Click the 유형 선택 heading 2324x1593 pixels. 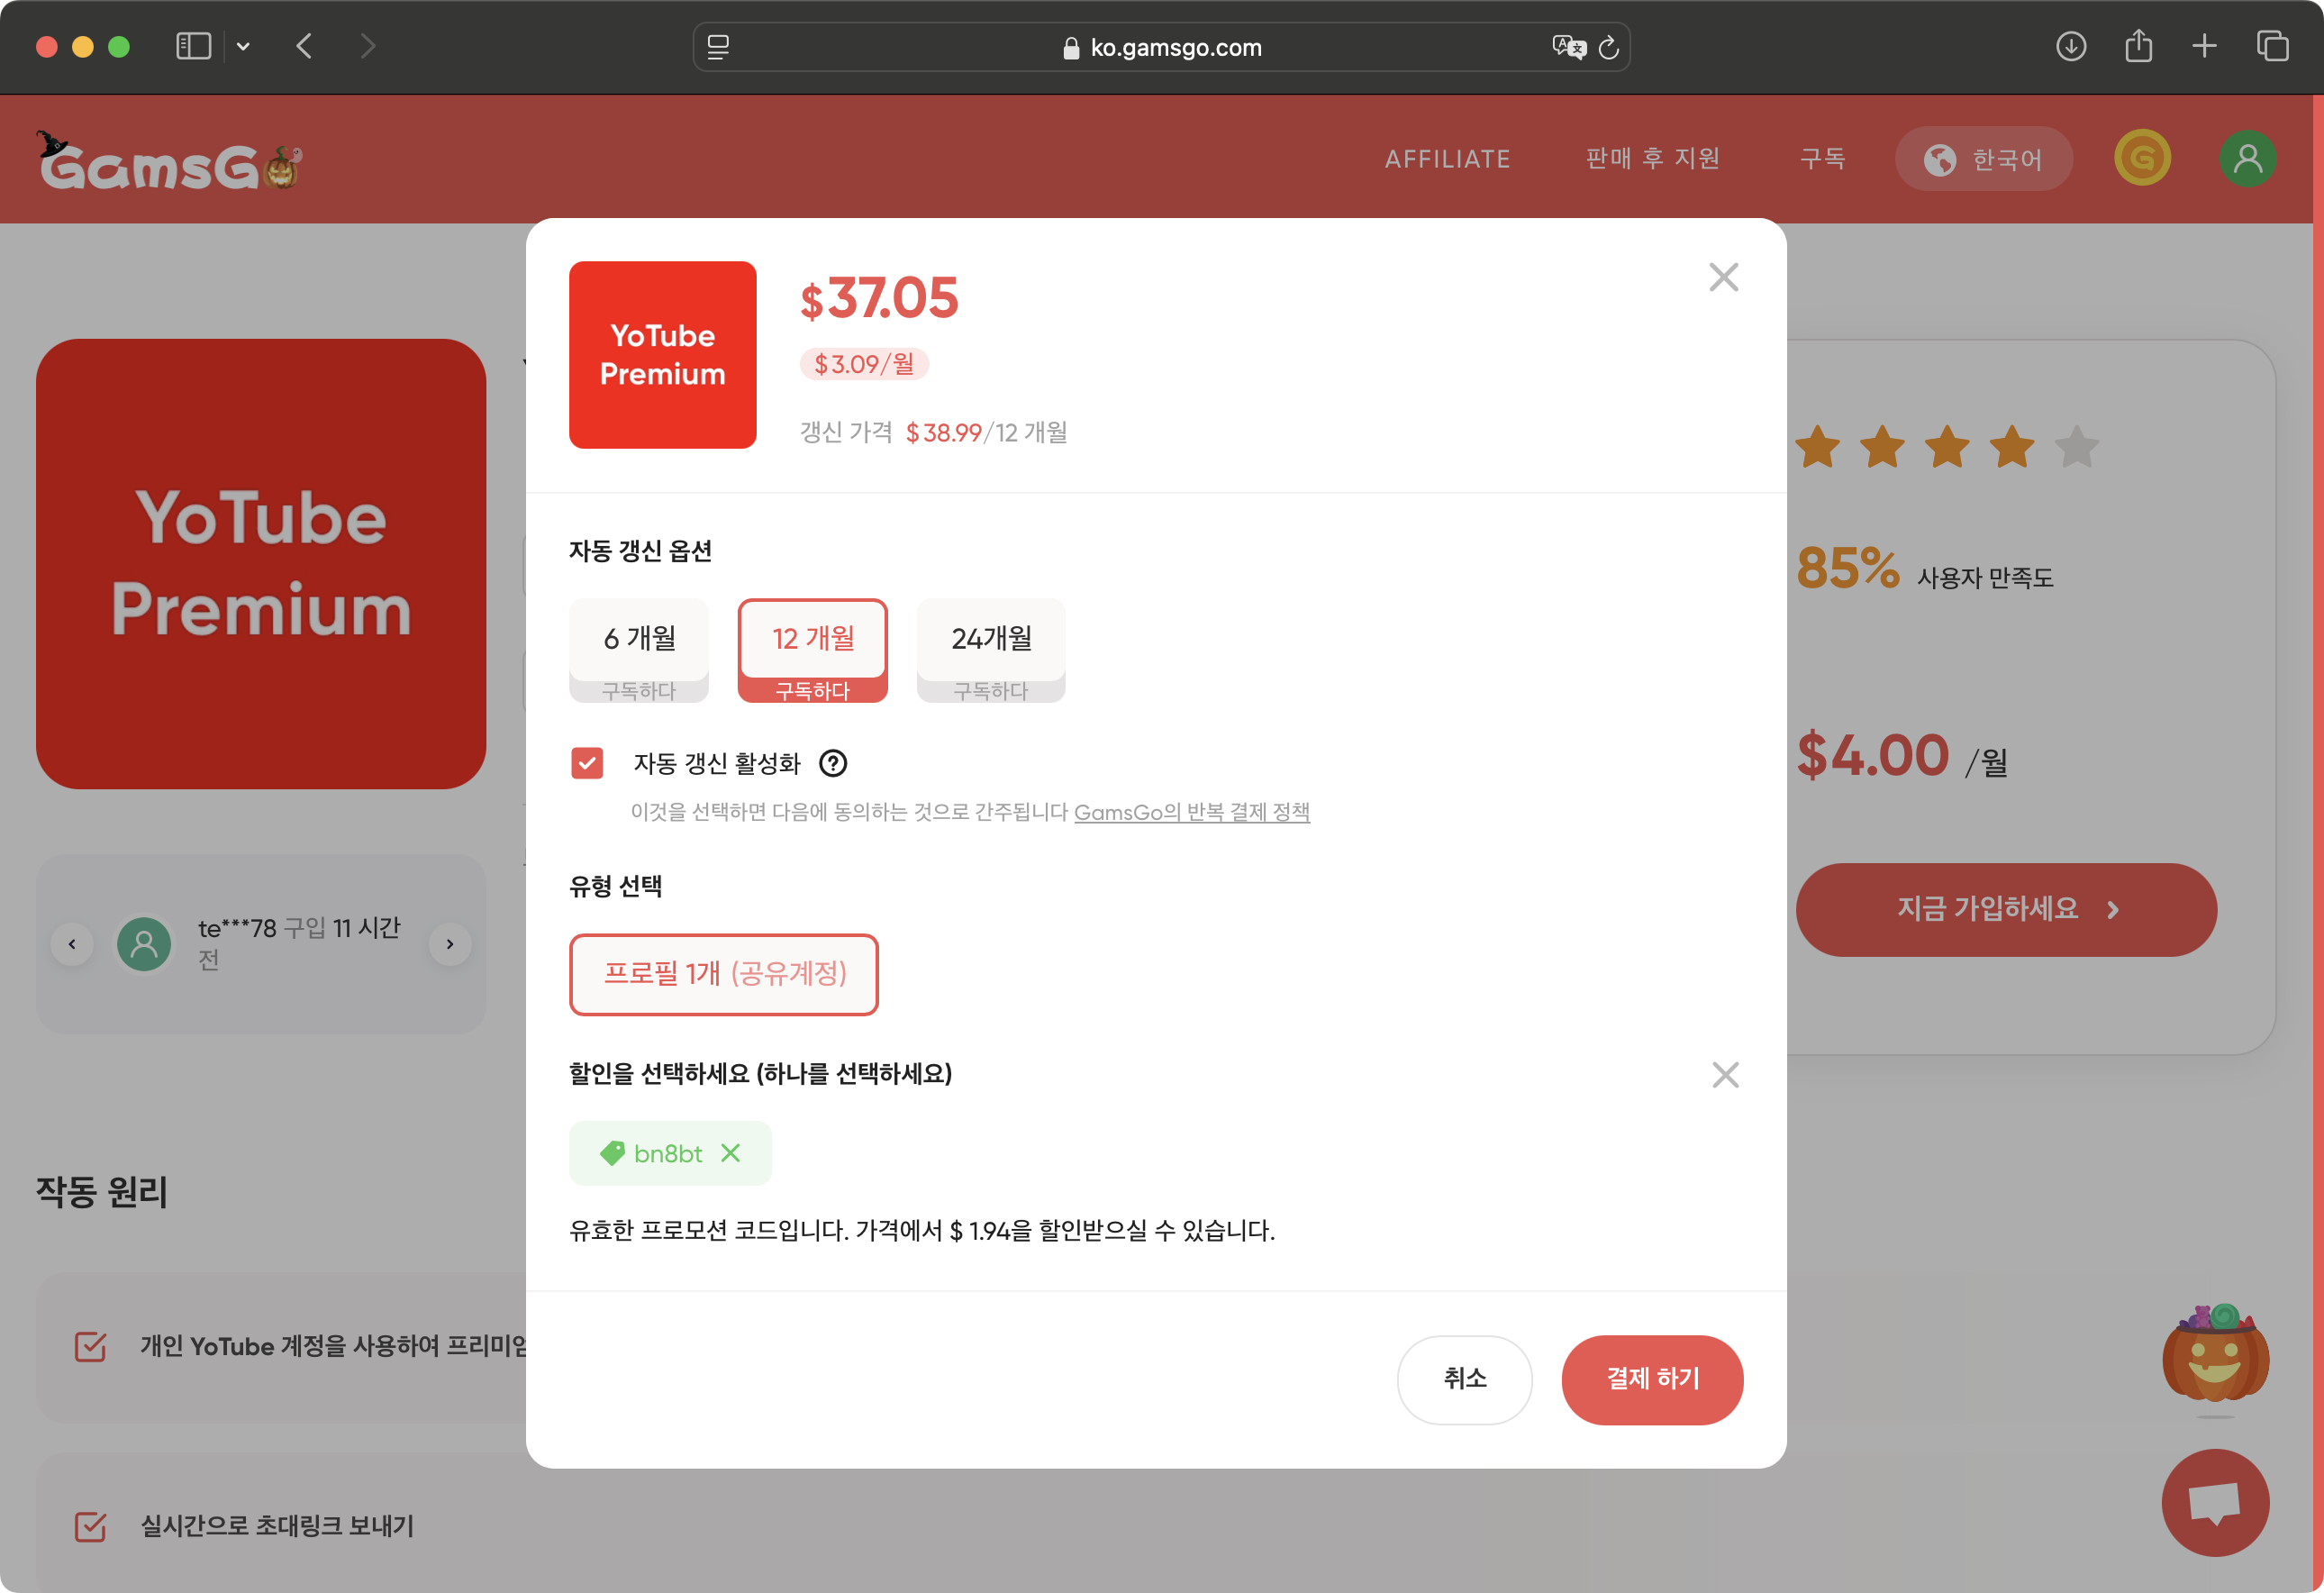pos(615,886)
